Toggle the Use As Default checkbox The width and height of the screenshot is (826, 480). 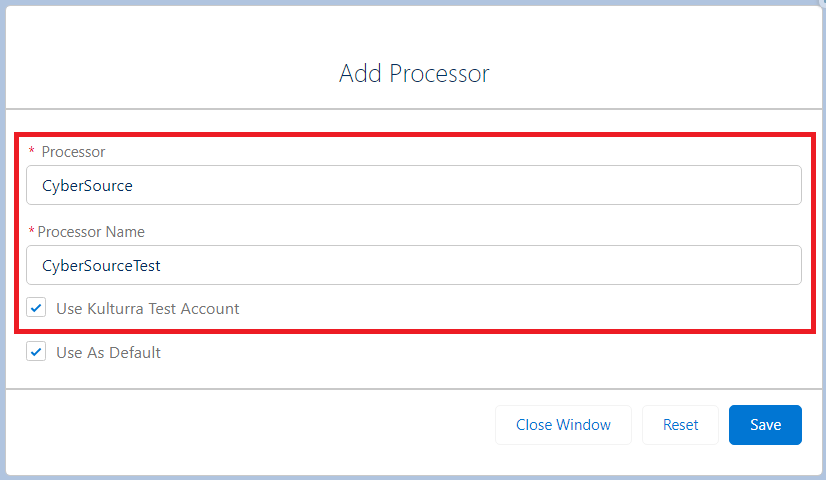pos(36,352)
